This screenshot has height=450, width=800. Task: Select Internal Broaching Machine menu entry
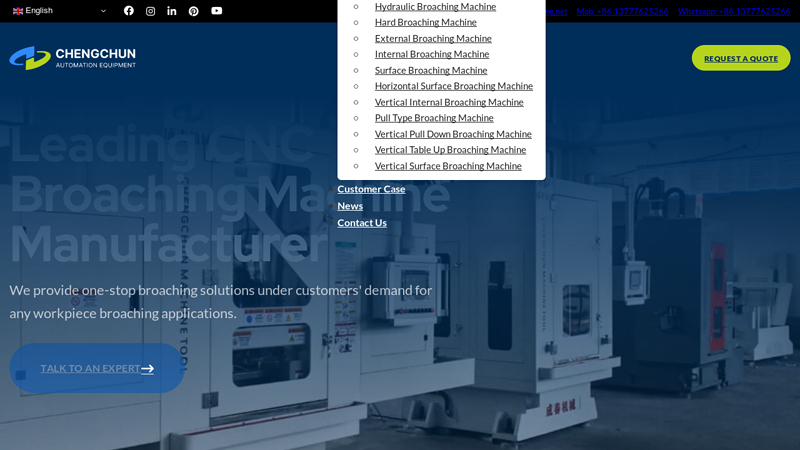(x=432, y=54)
